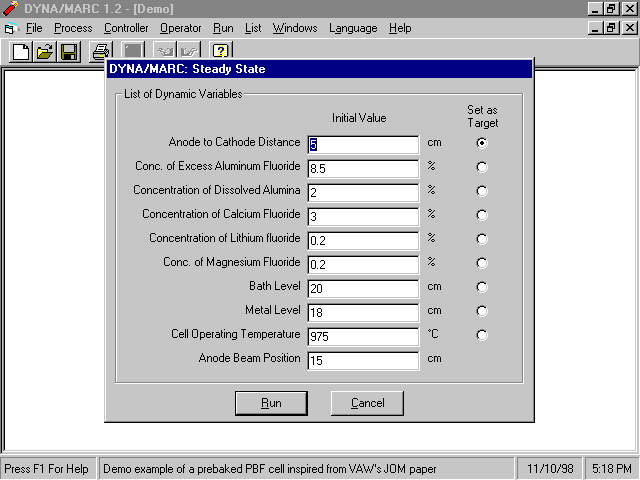640x480 pixels.
Task: Open the File menu
Action: coord(34,28)
